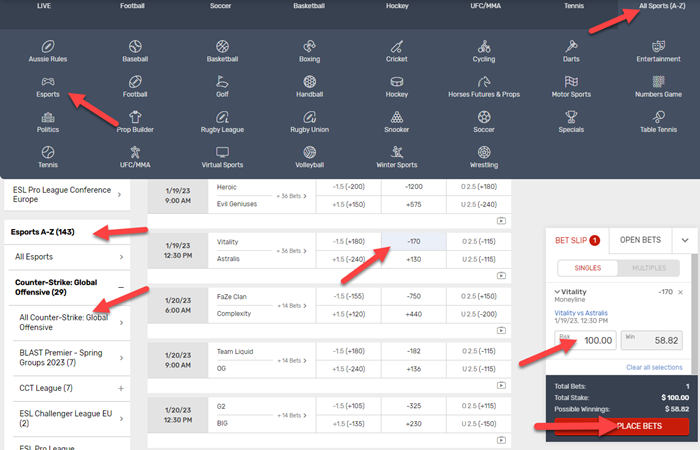The height and width of the screenshot is (450, 700).
Task: Expand the CCT League section
Action: pyautogui.click(x=121, y=387)
